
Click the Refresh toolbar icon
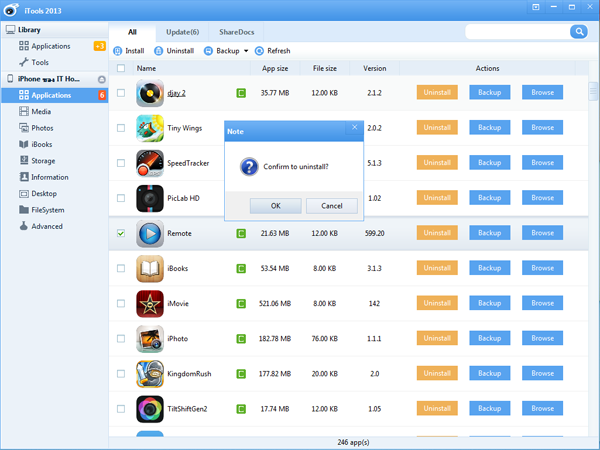tap(260, 50)
